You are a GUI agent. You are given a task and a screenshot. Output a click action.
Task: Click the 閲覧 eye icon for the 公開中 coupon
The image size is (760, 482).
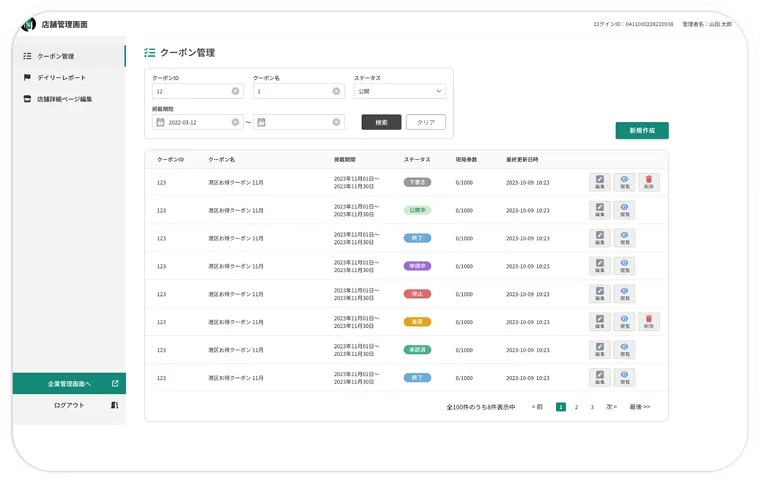click(624, 209)
